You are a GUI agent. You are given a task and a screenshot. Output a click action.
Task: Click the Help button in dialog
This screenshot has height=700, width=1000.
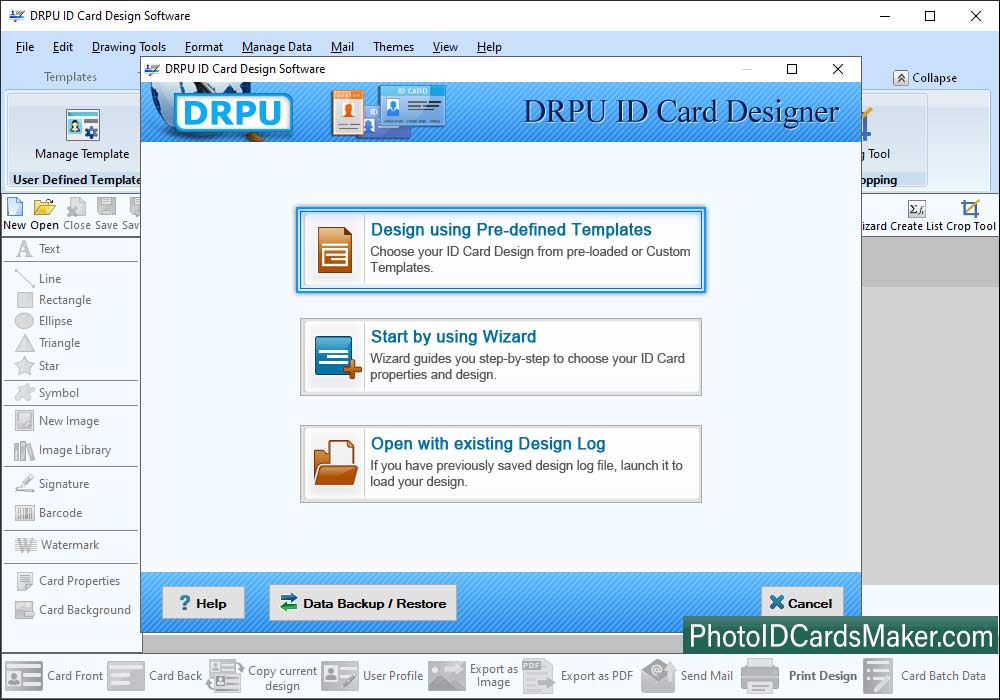pos(203,603)
